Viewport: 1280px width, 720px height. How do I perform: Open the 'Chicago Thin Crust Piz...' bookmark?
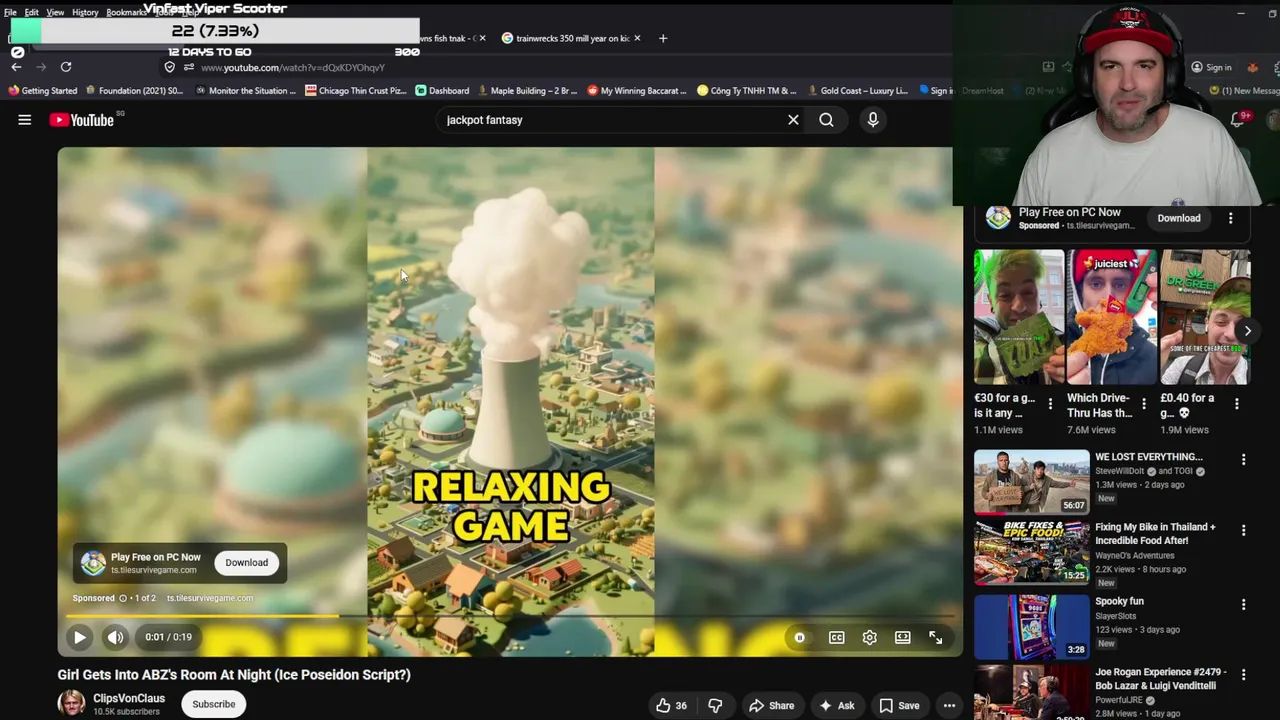[x=356, y=91]
